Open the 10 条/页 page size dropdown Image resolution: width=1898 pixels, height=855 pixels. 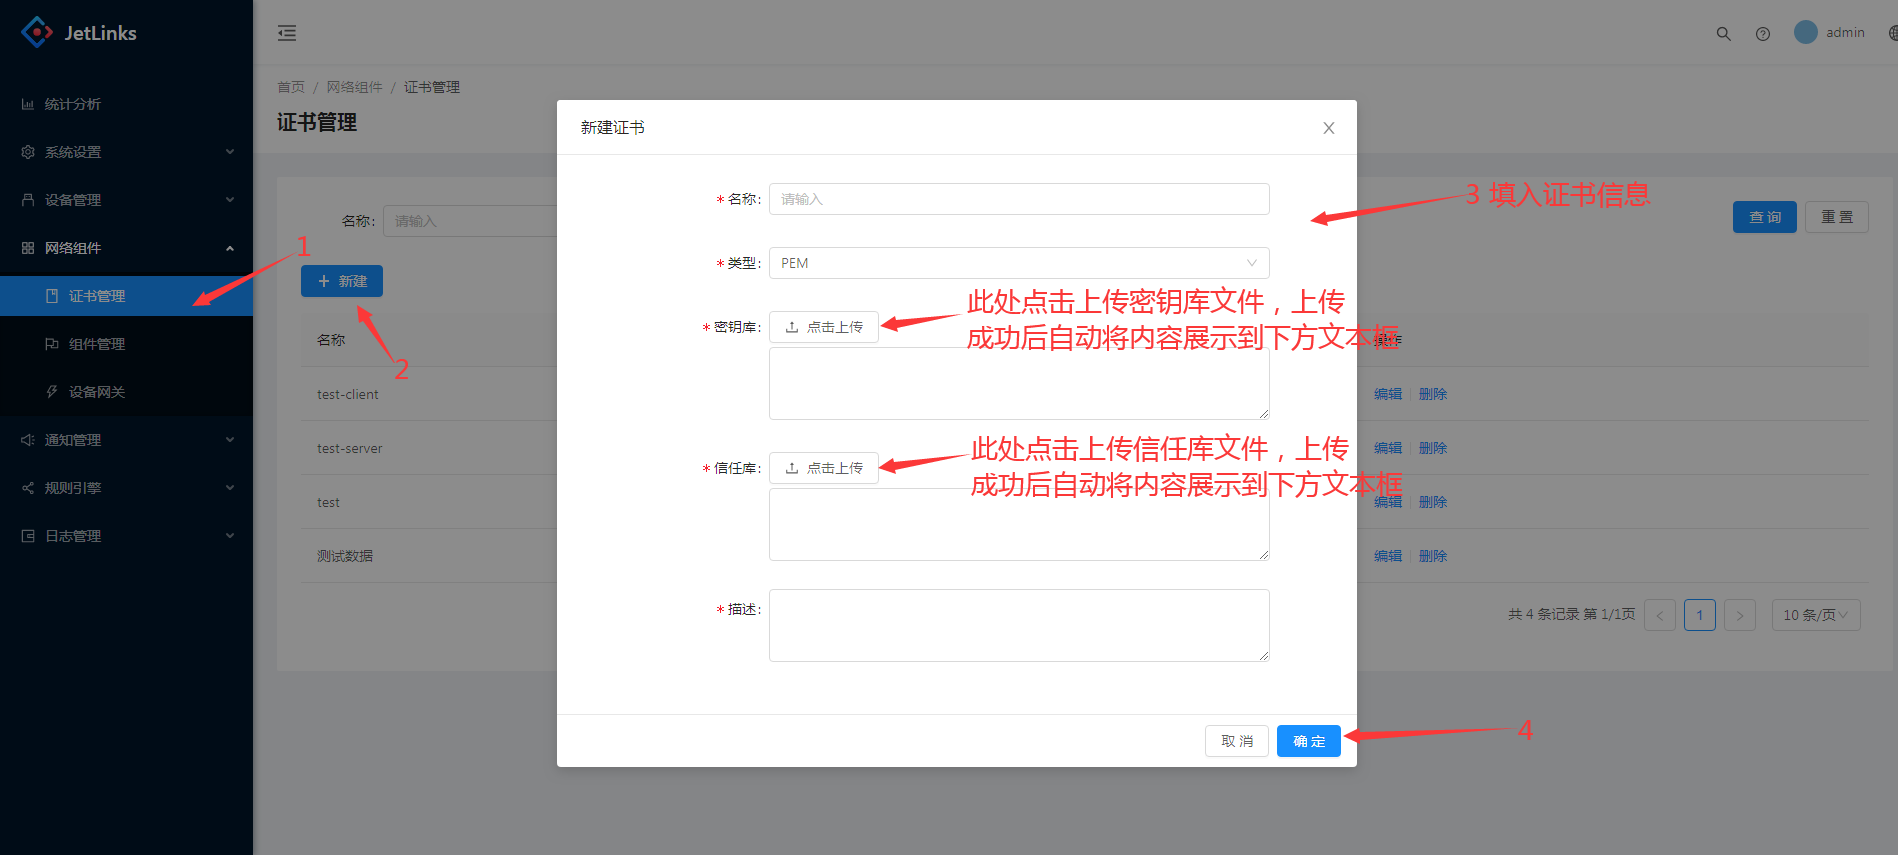coord(1814,615)
